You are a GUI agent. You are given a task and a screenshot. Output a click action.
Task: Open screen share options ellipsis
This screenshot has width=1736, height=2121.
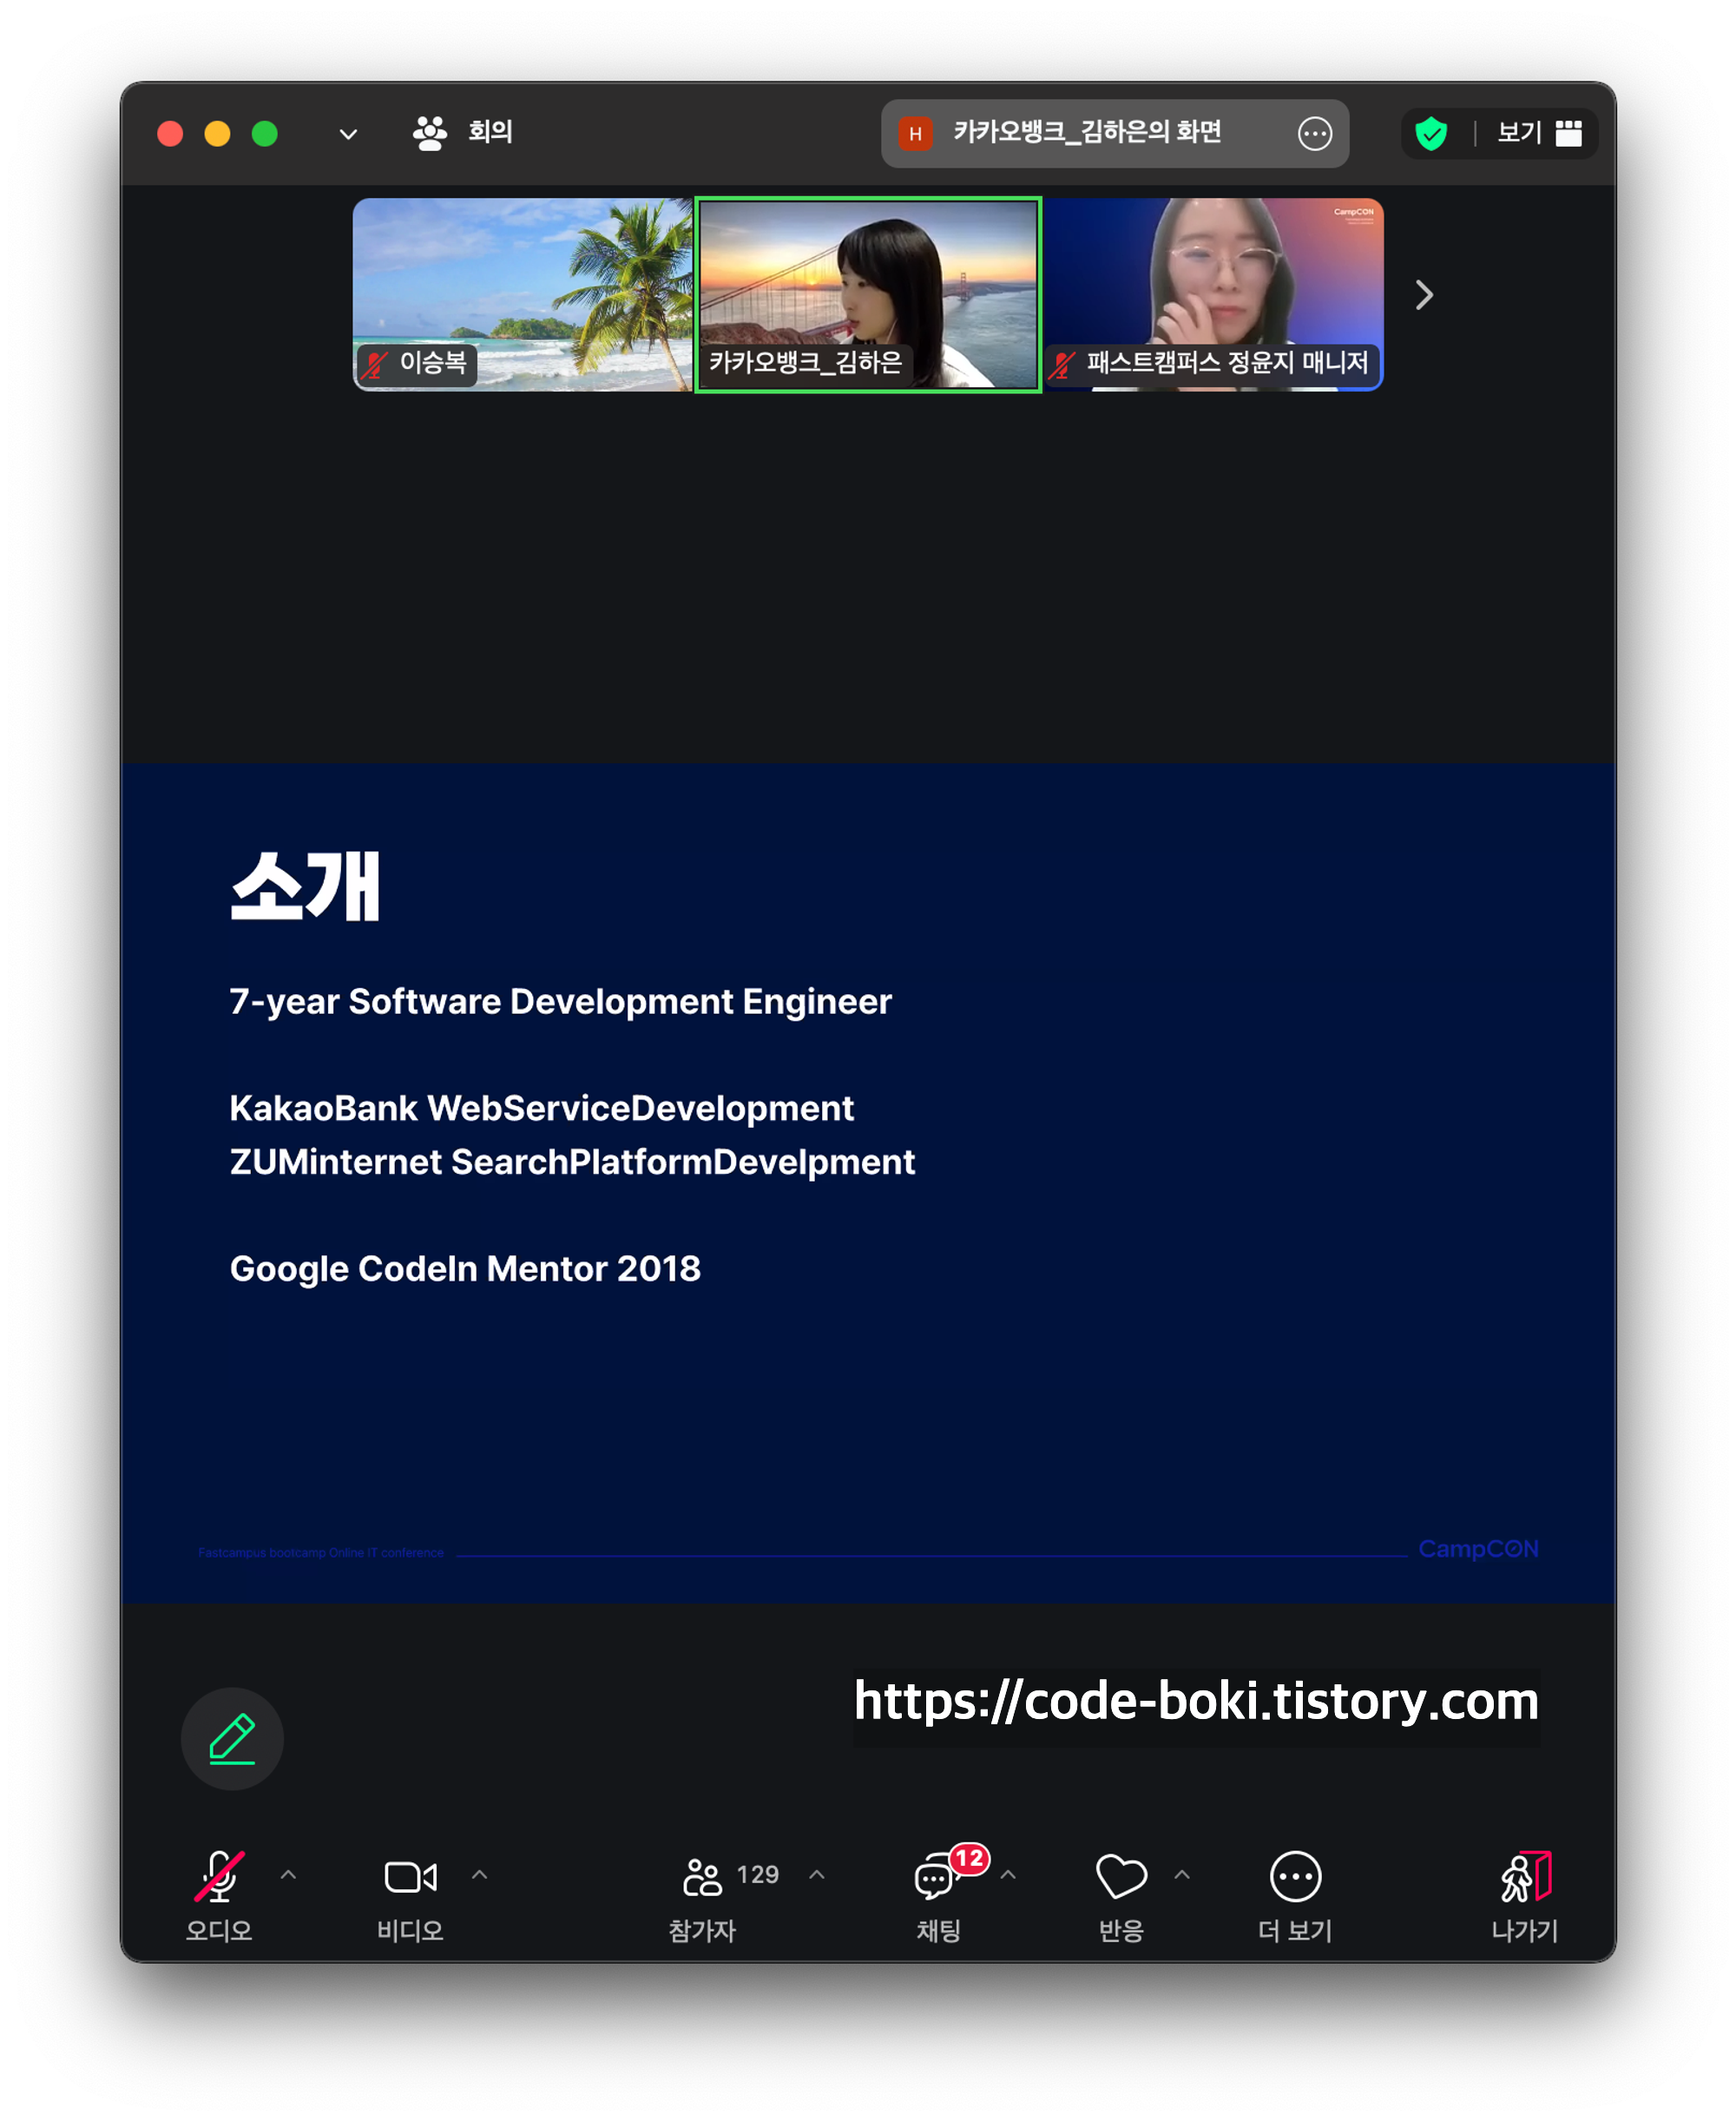1314,133
